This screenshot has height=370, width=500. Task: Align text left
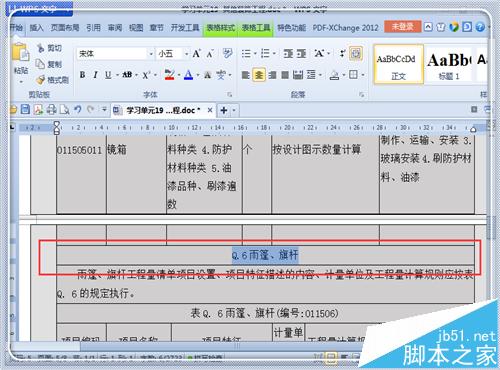[x=245, y=75]
